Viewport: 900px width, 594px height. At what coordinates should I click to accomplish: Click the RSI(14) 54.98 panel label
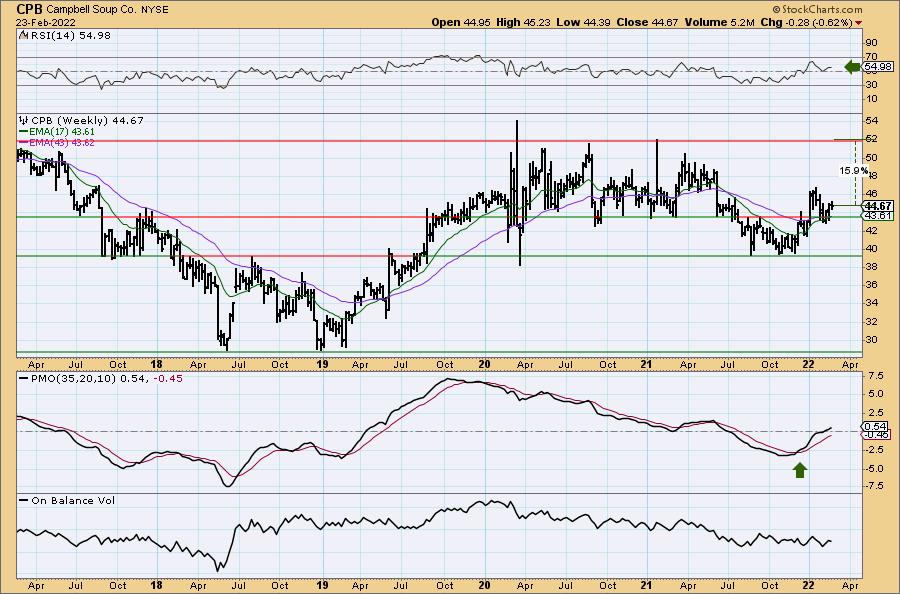click(x=70, y=36)
